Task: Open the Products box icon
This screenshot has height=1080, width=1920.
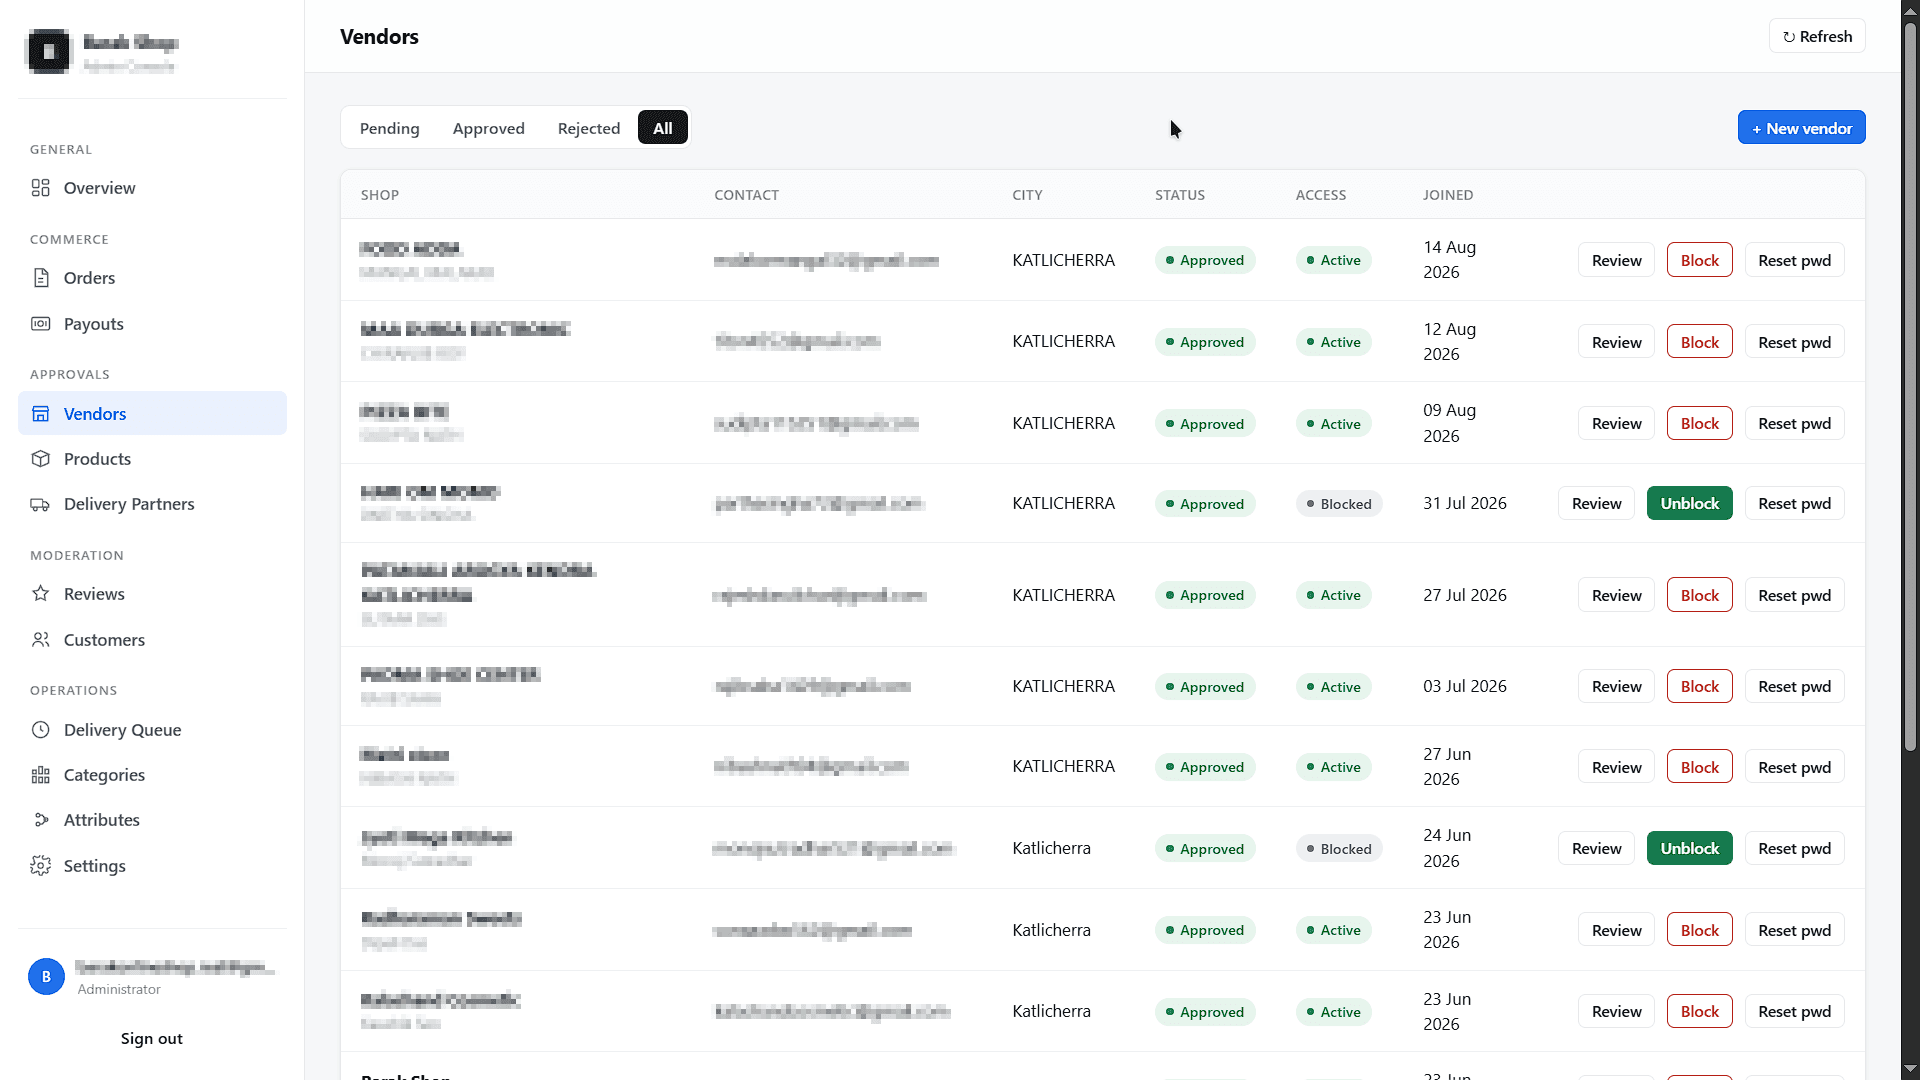Action: tap(41, 459)
